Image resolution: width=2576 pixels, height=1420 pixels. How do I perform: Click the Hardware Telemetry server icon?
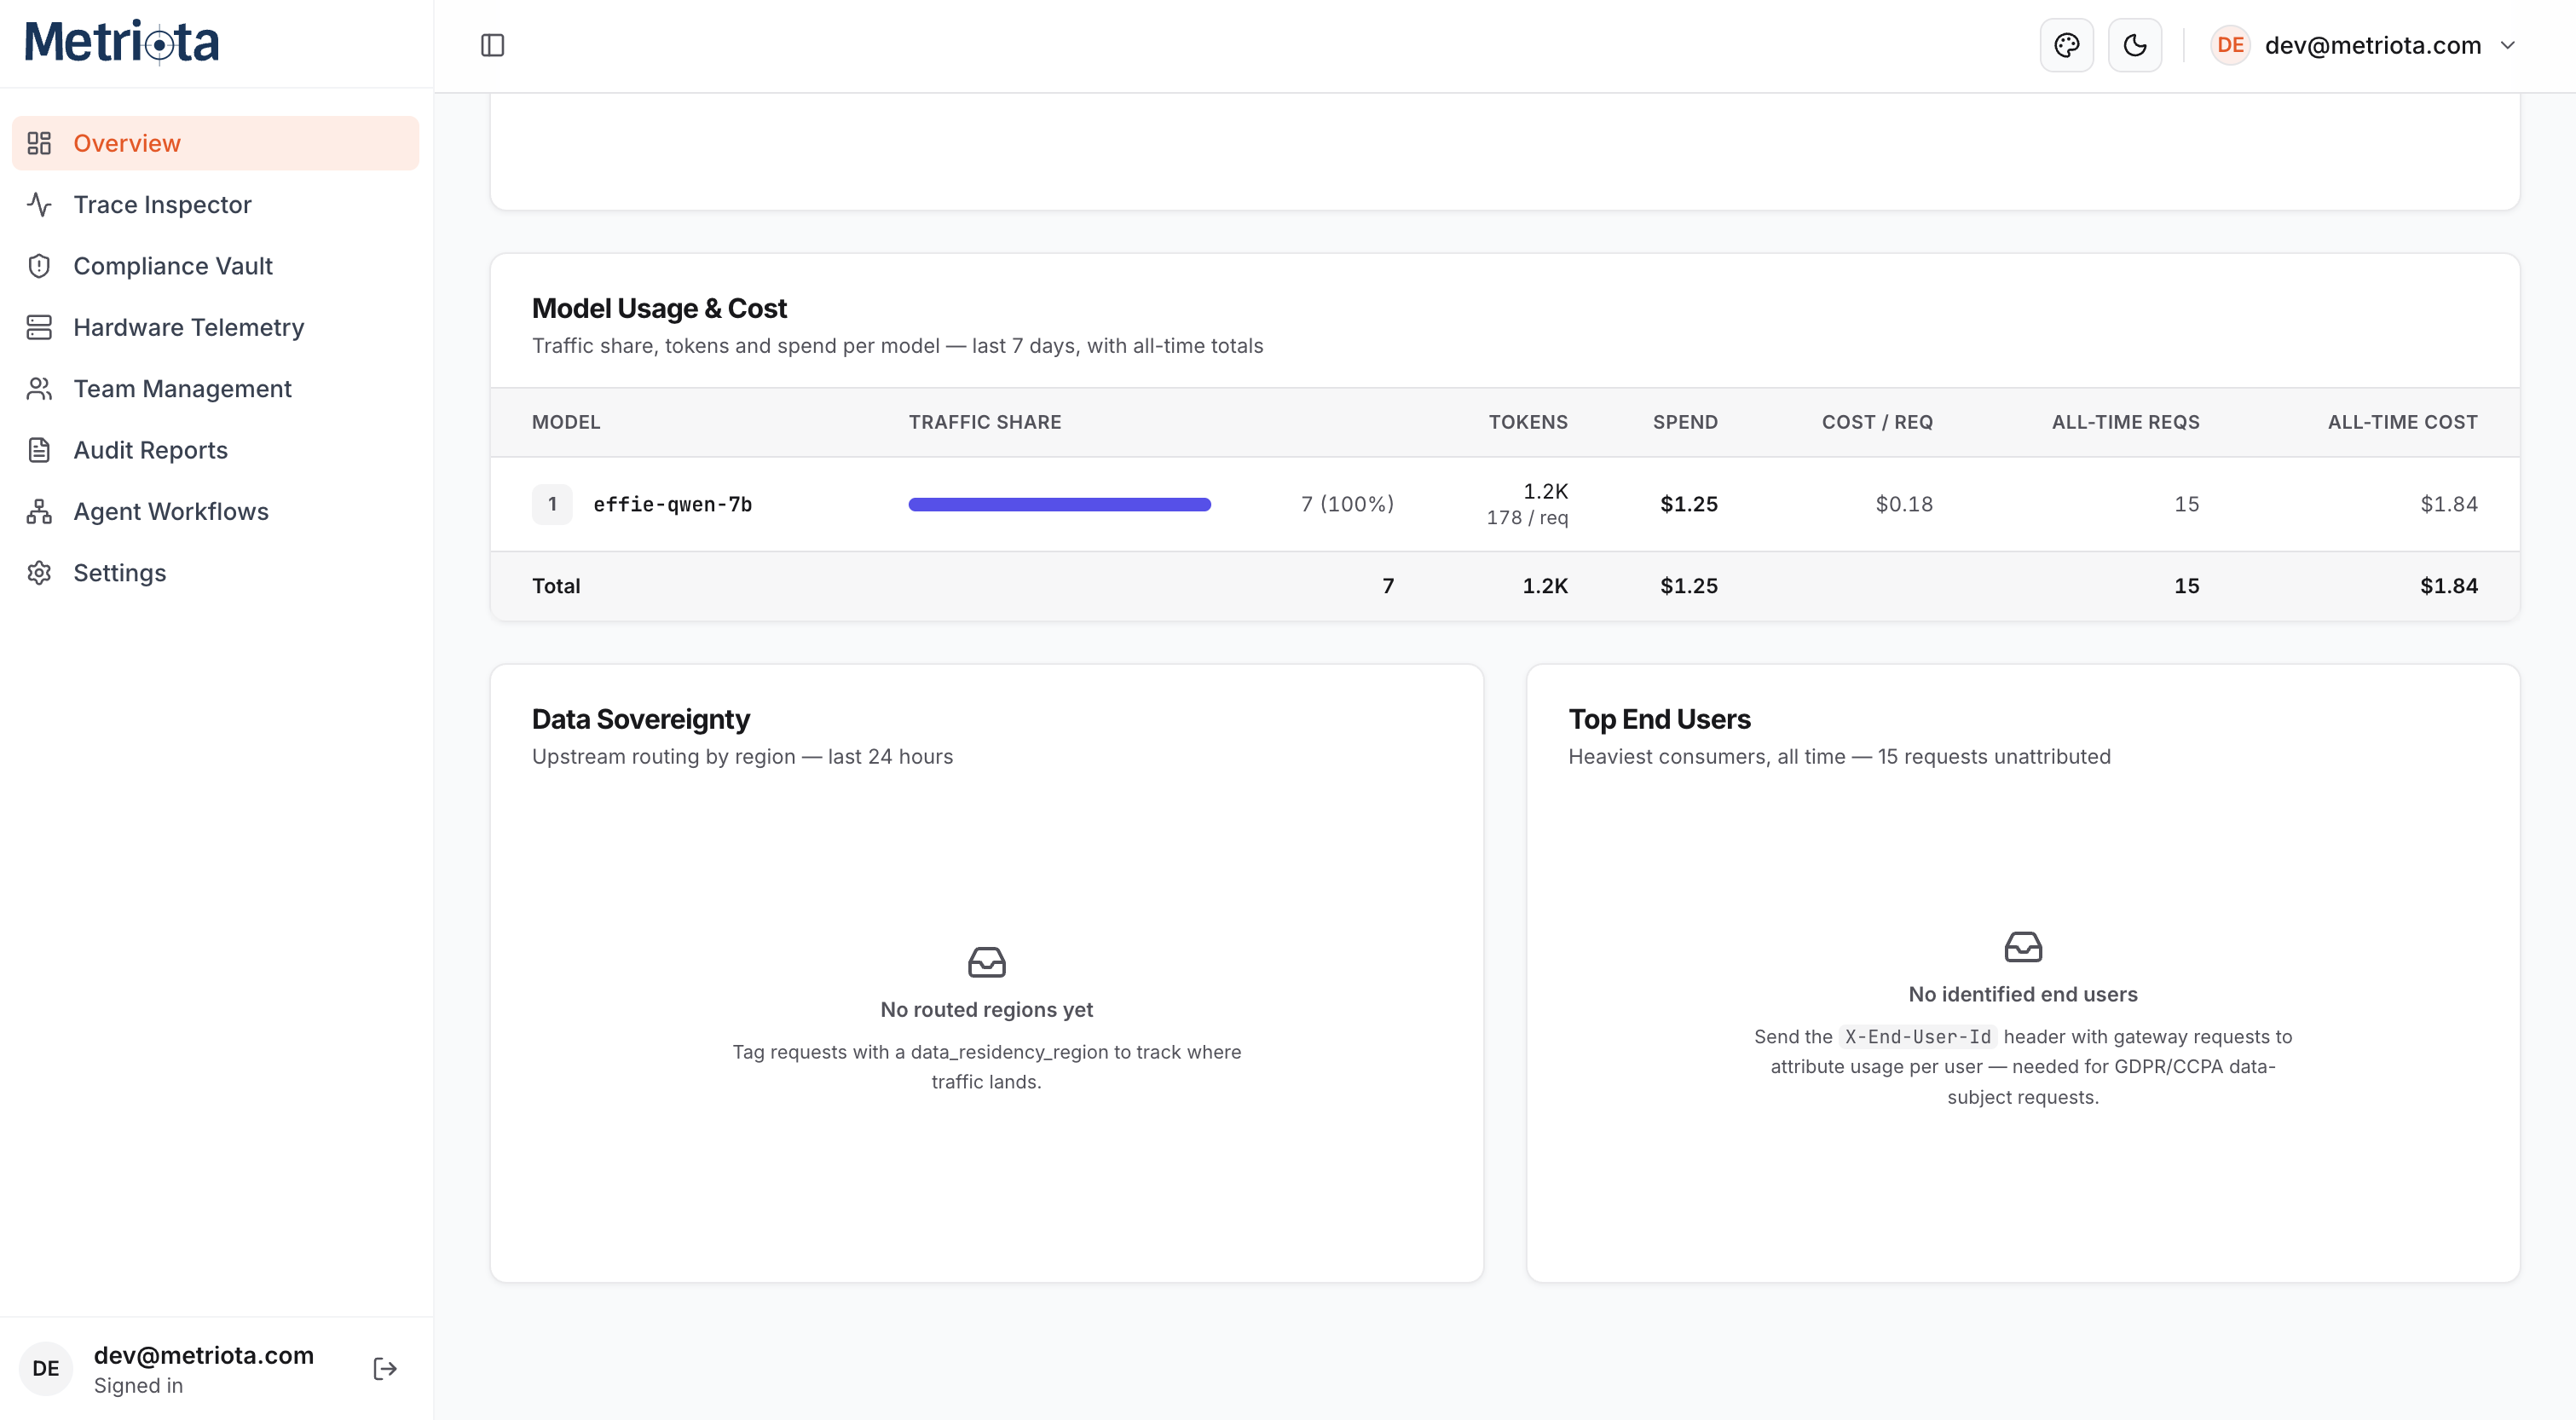[x=39, y=327]
